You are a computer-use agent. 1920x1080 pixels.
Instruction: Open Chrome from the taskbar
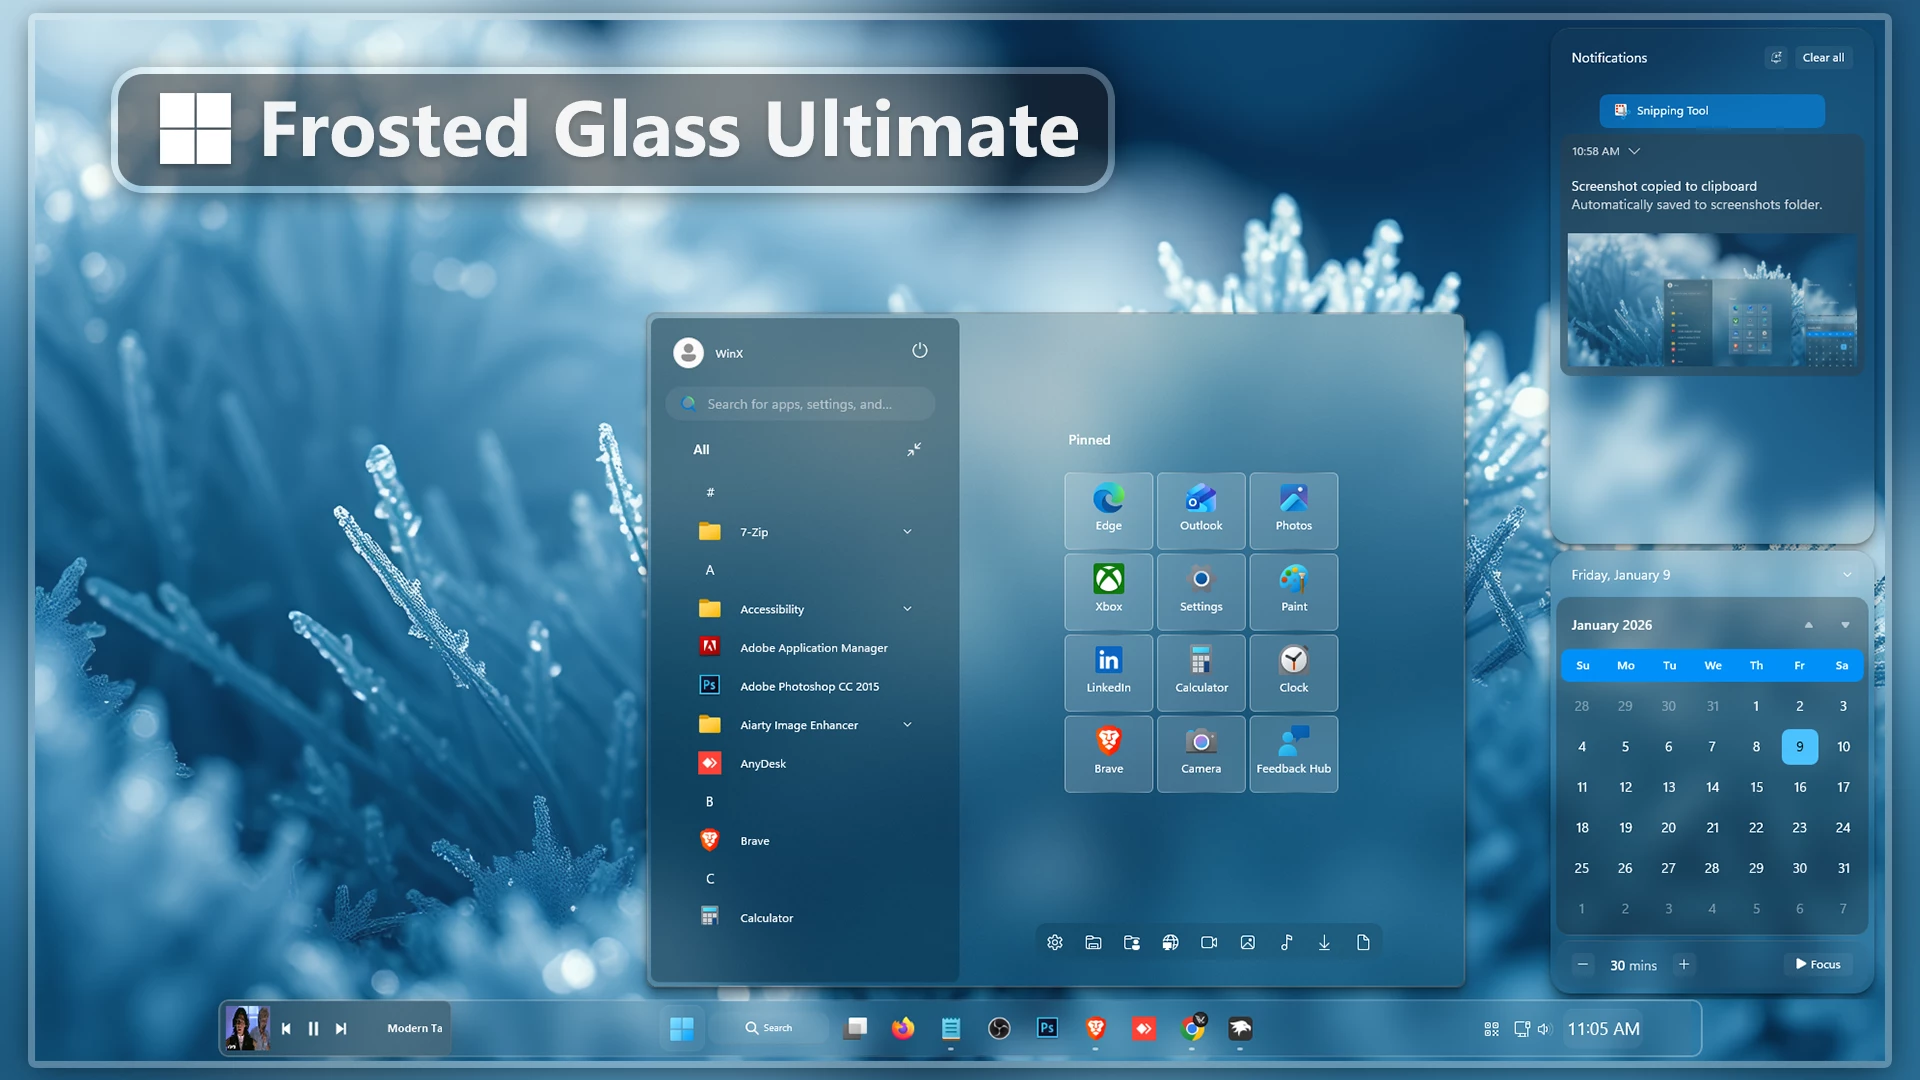1192,1028
